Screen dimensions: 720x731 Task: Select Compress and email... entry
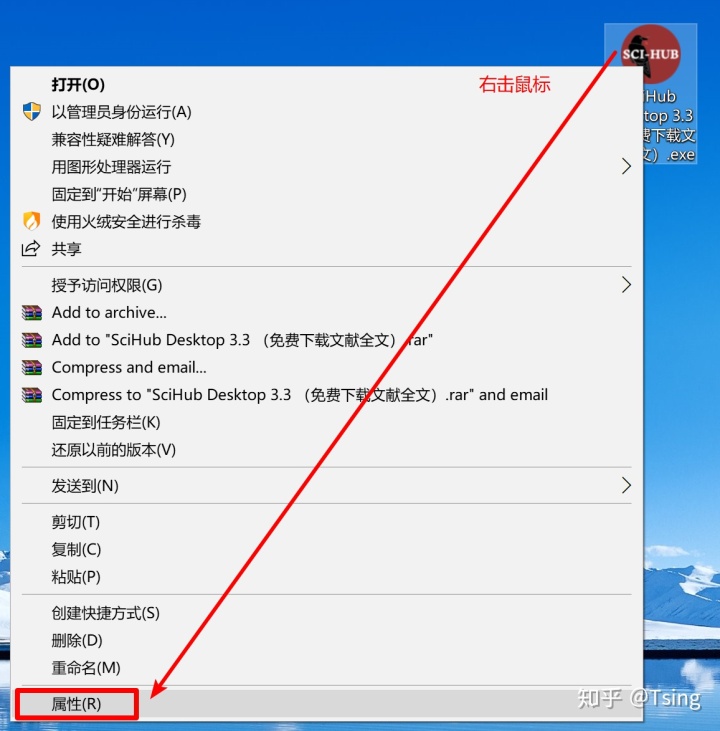point(326,367)
